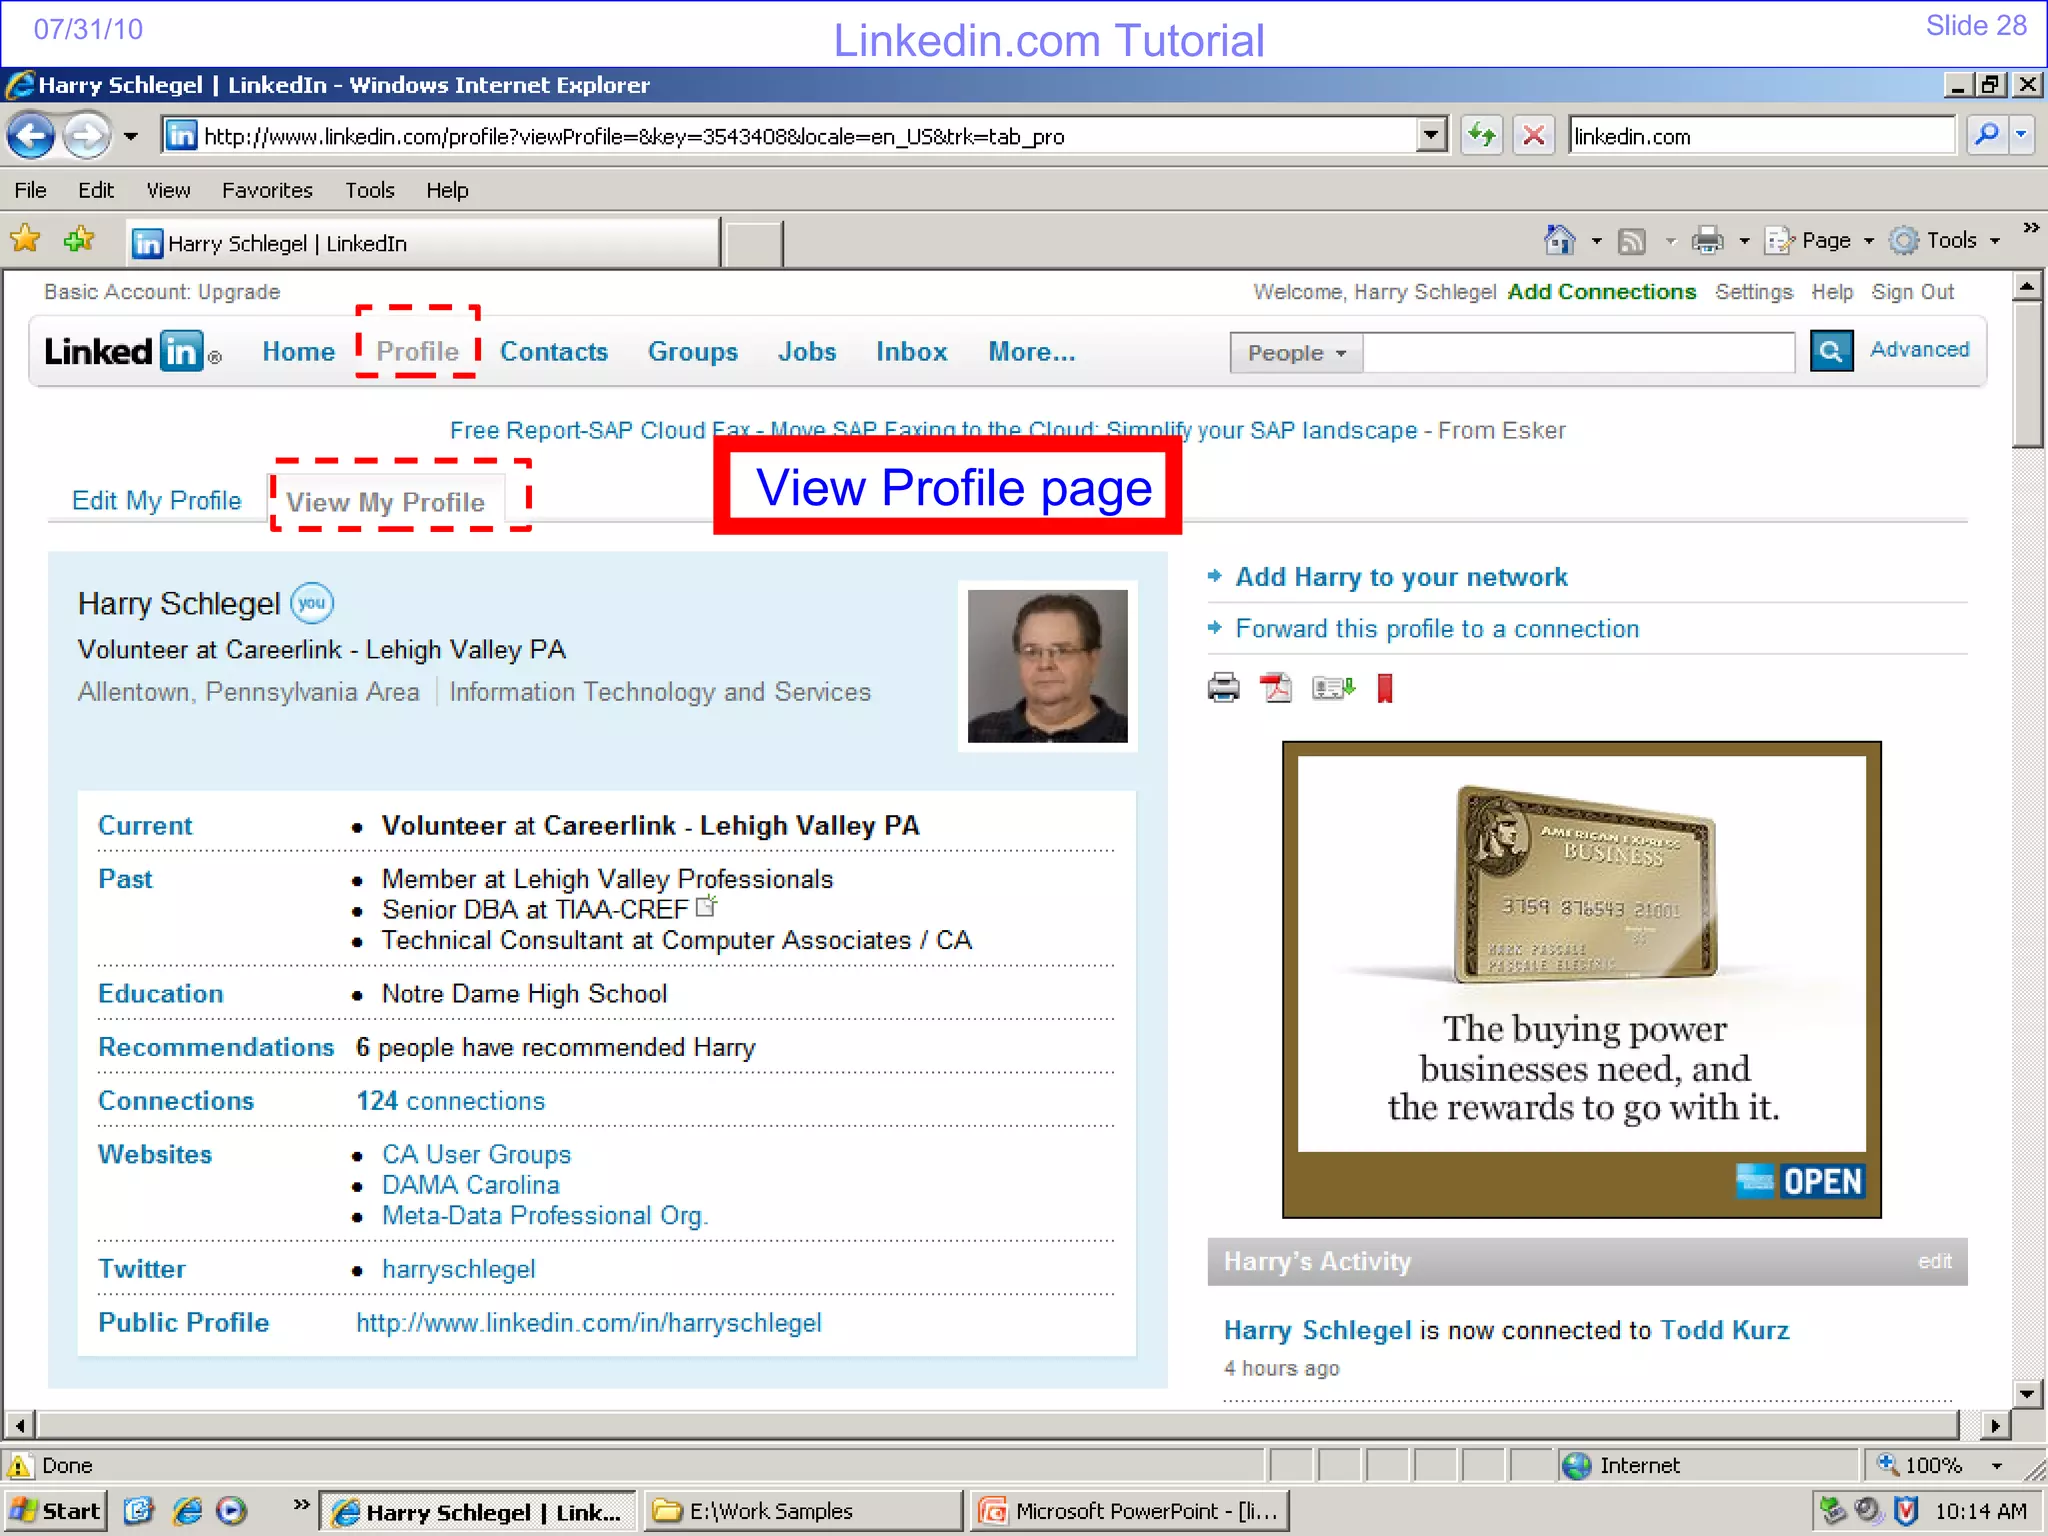
Task: Print this profile using printer icon
Action: [1223, 688]
